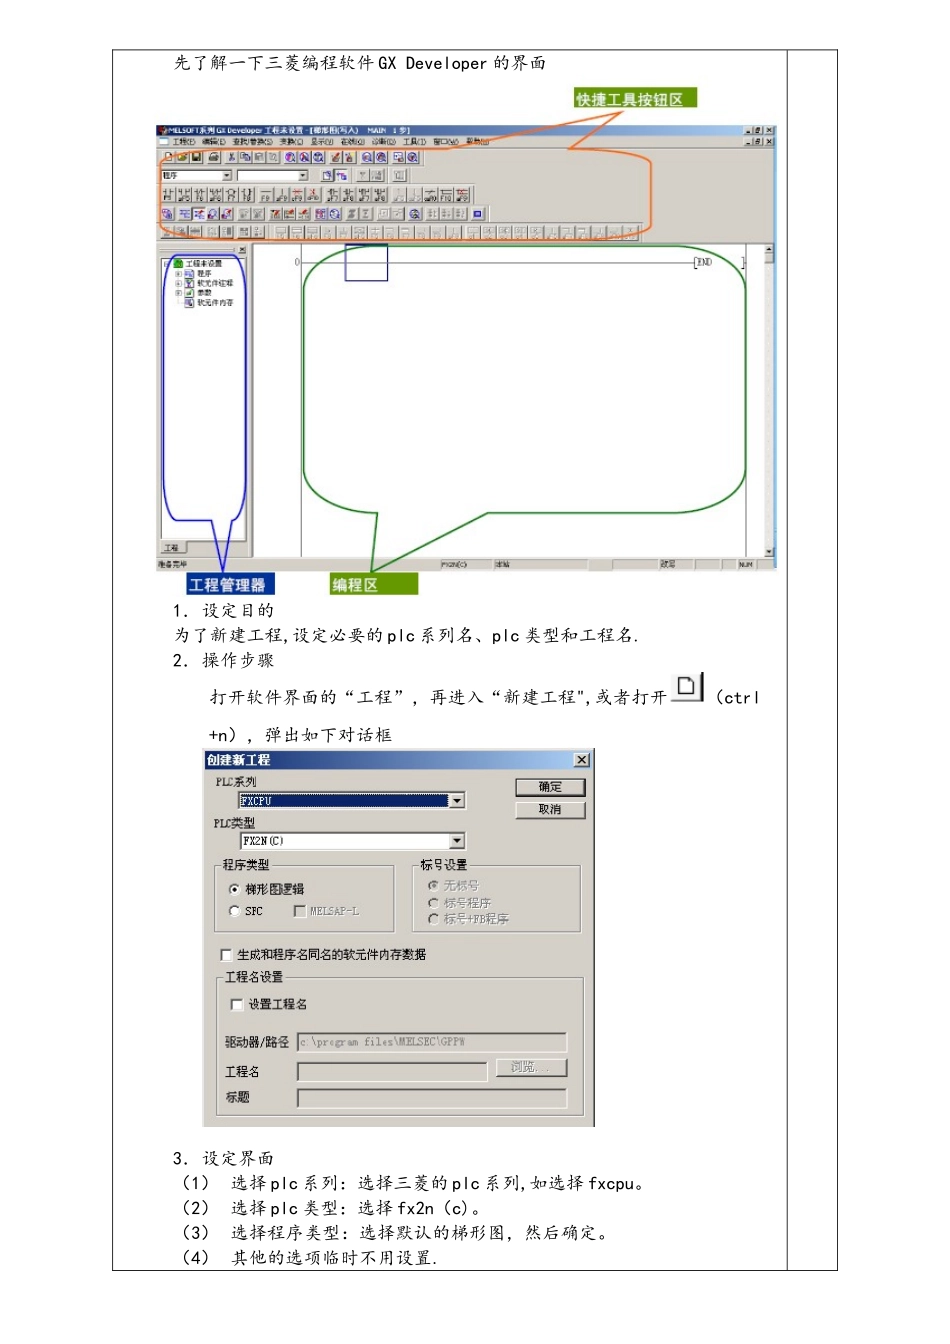Click the Open Project folder icon

pos(182,157)
